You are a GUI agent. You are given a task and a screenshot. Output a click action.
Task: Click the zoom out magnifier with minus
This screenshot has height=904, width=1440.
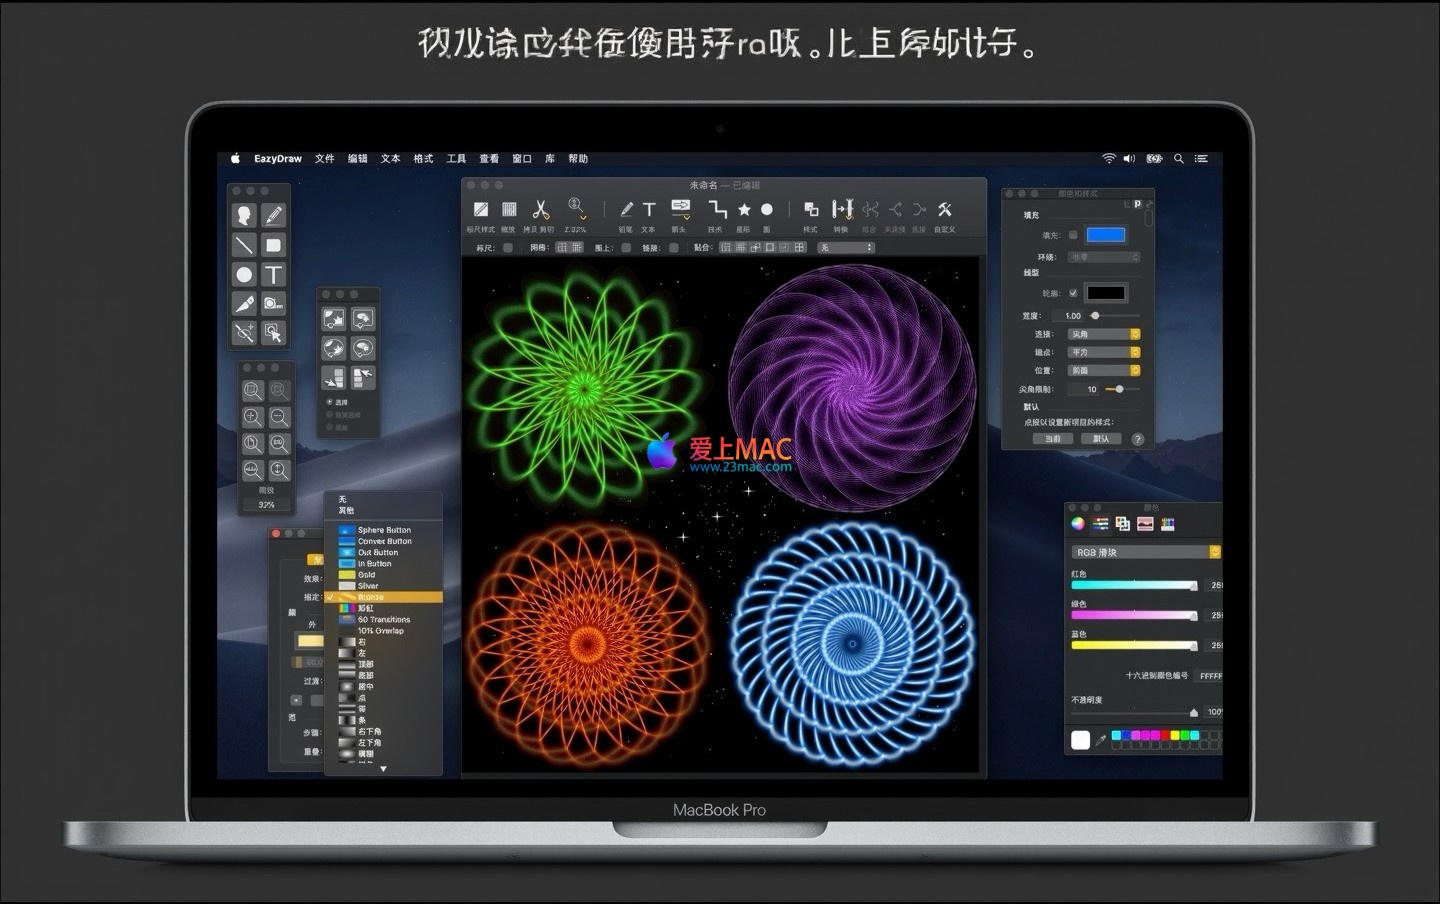(x=279, y=417)
